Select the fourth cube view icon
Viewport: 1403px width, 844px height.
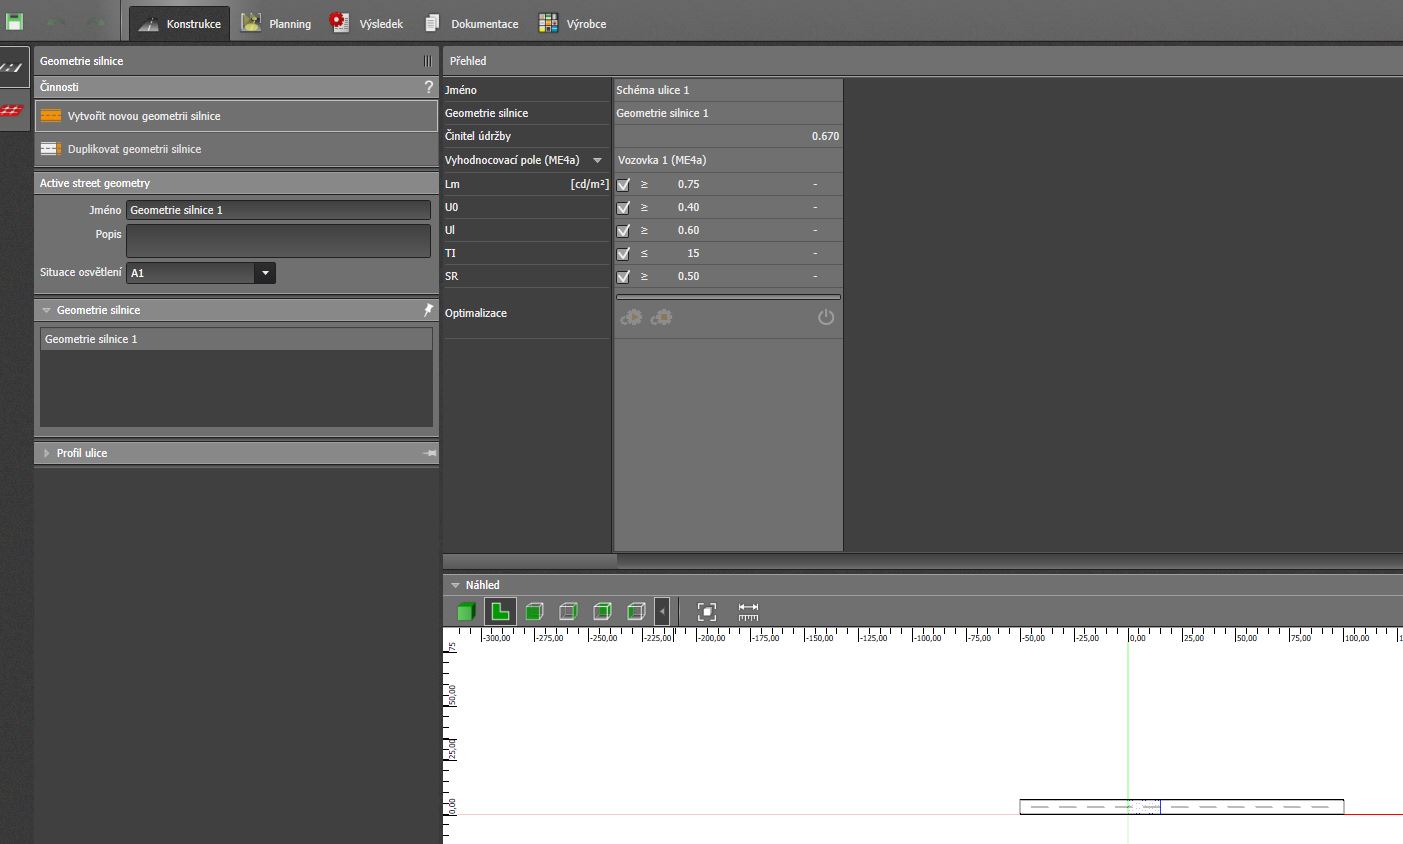click(x=568, y=611)
